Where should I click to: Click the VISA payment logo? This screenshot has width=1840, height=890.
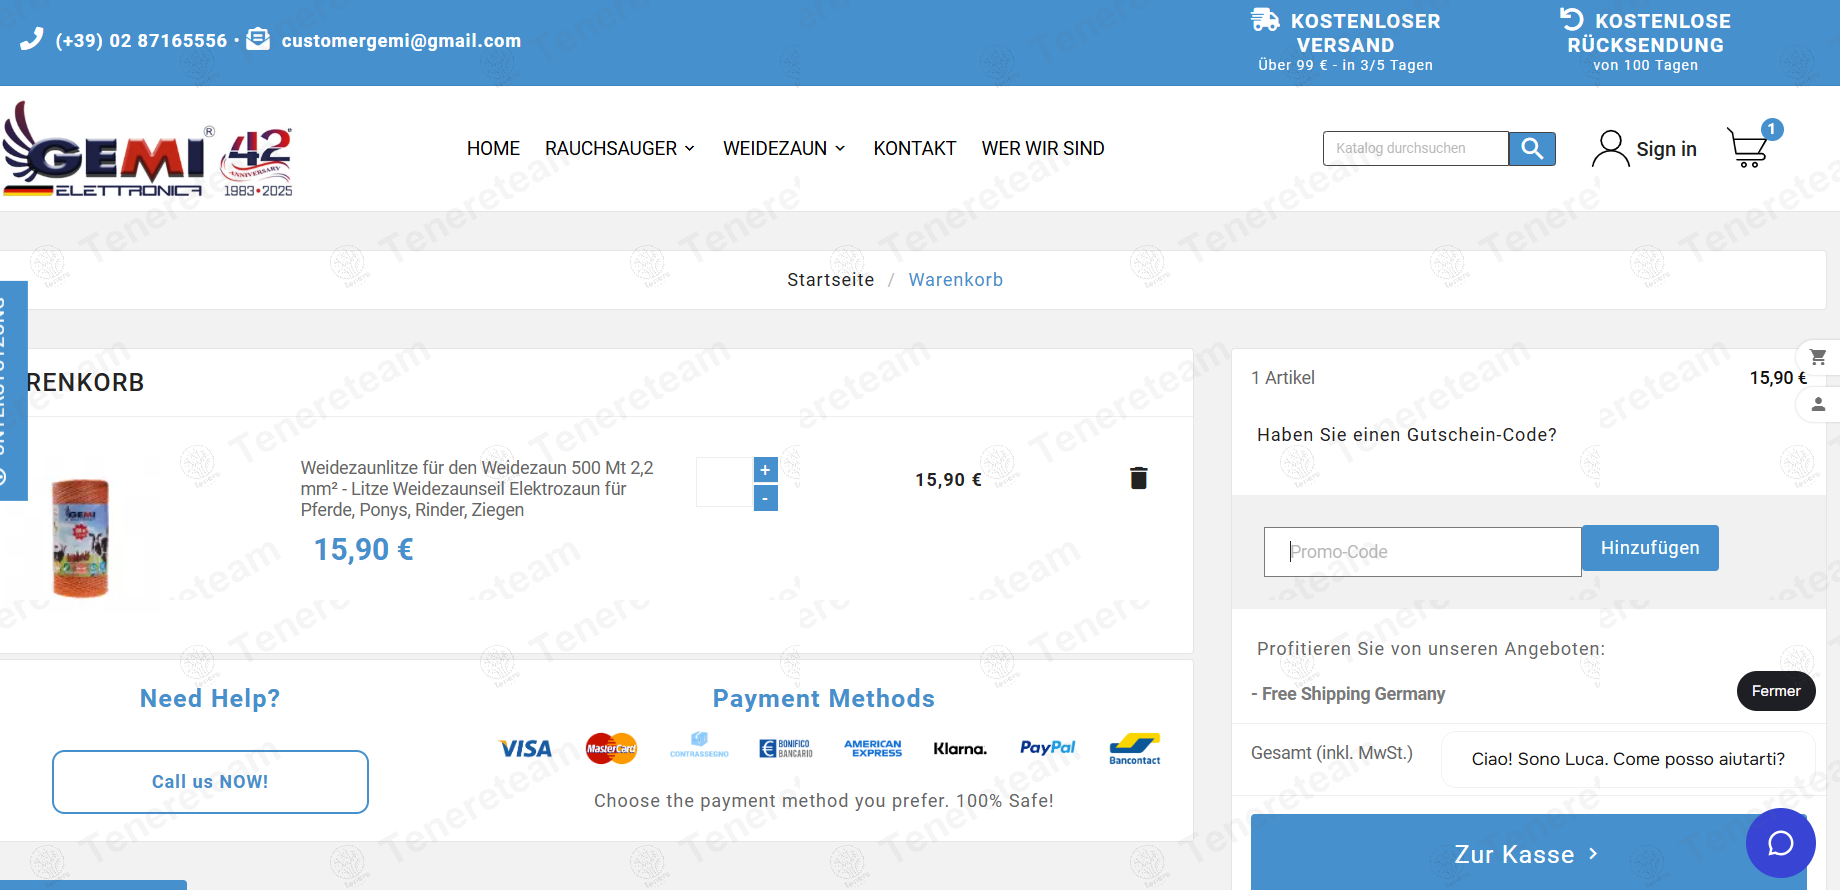pyautogui.click(x=525, y=749)
